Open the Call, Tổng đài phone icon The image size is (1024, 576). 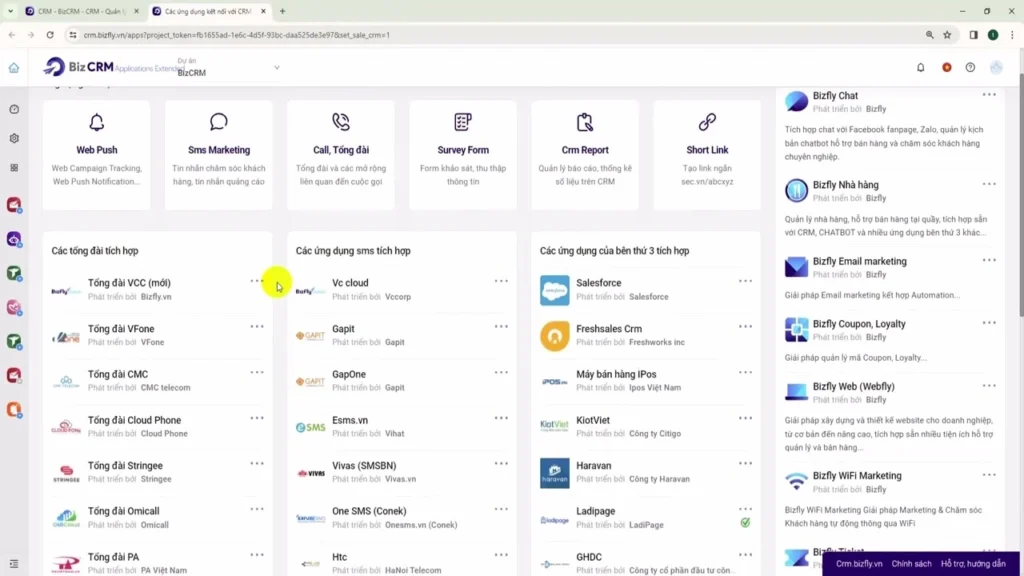341,123
